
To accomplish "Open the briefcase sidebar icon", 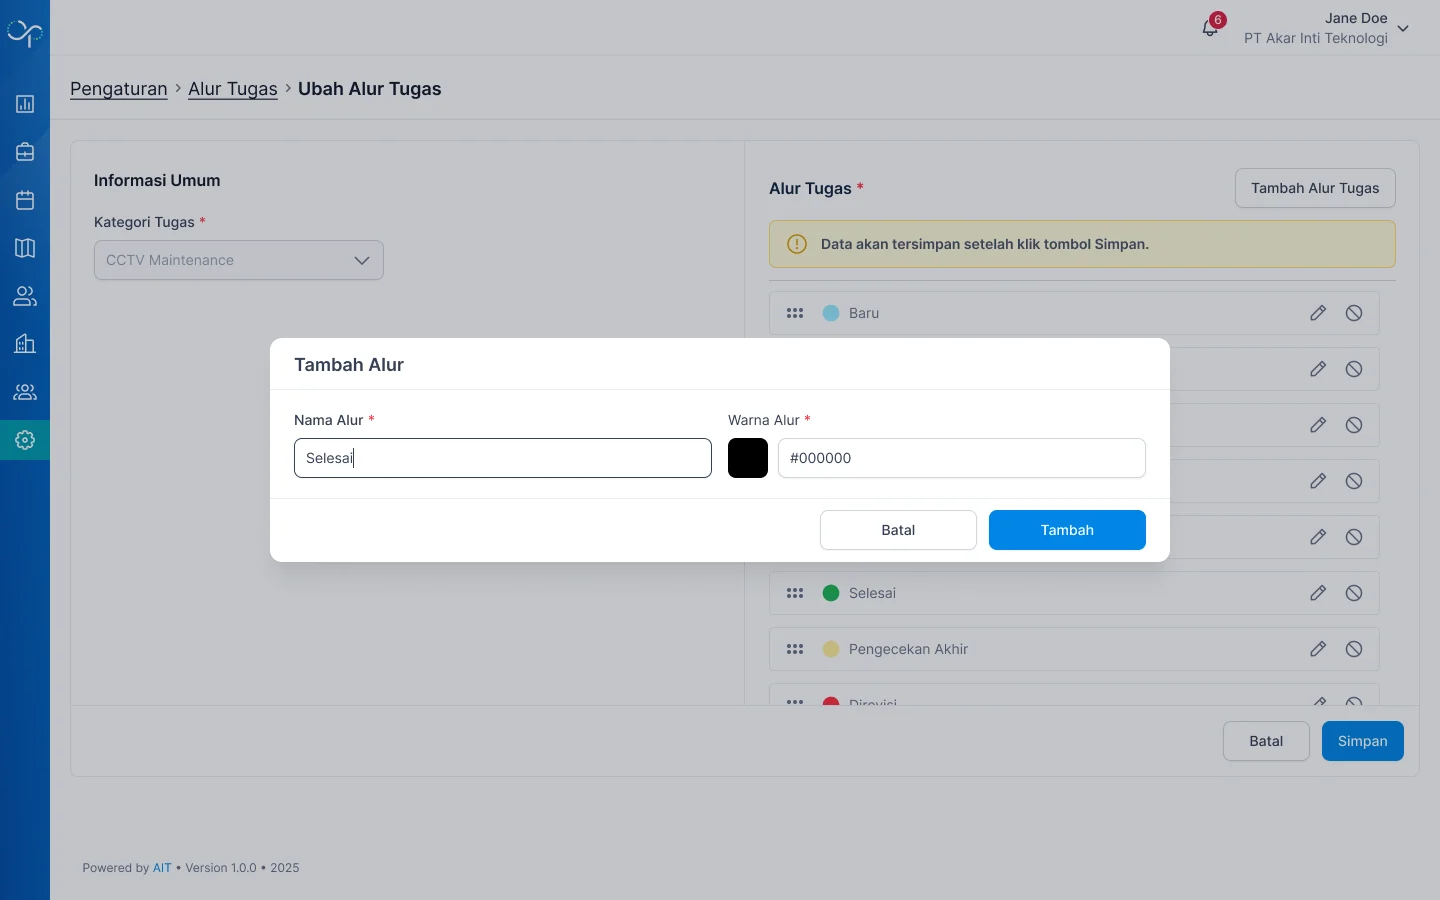I will tap(25, 152).
